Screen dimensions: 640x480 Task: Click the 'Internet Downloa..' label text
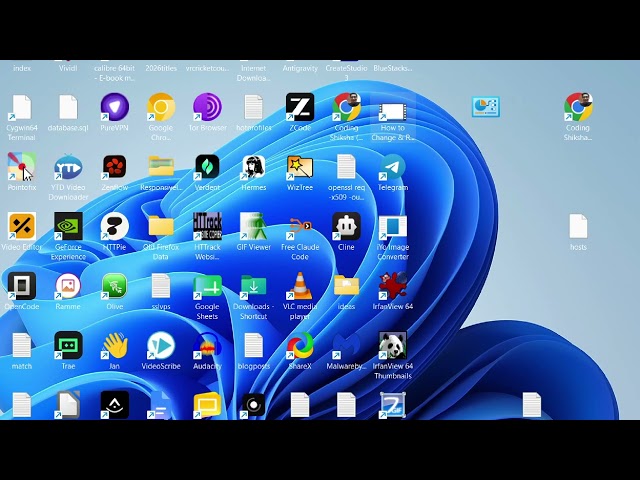pyautogui.click(x=253, y=73)
